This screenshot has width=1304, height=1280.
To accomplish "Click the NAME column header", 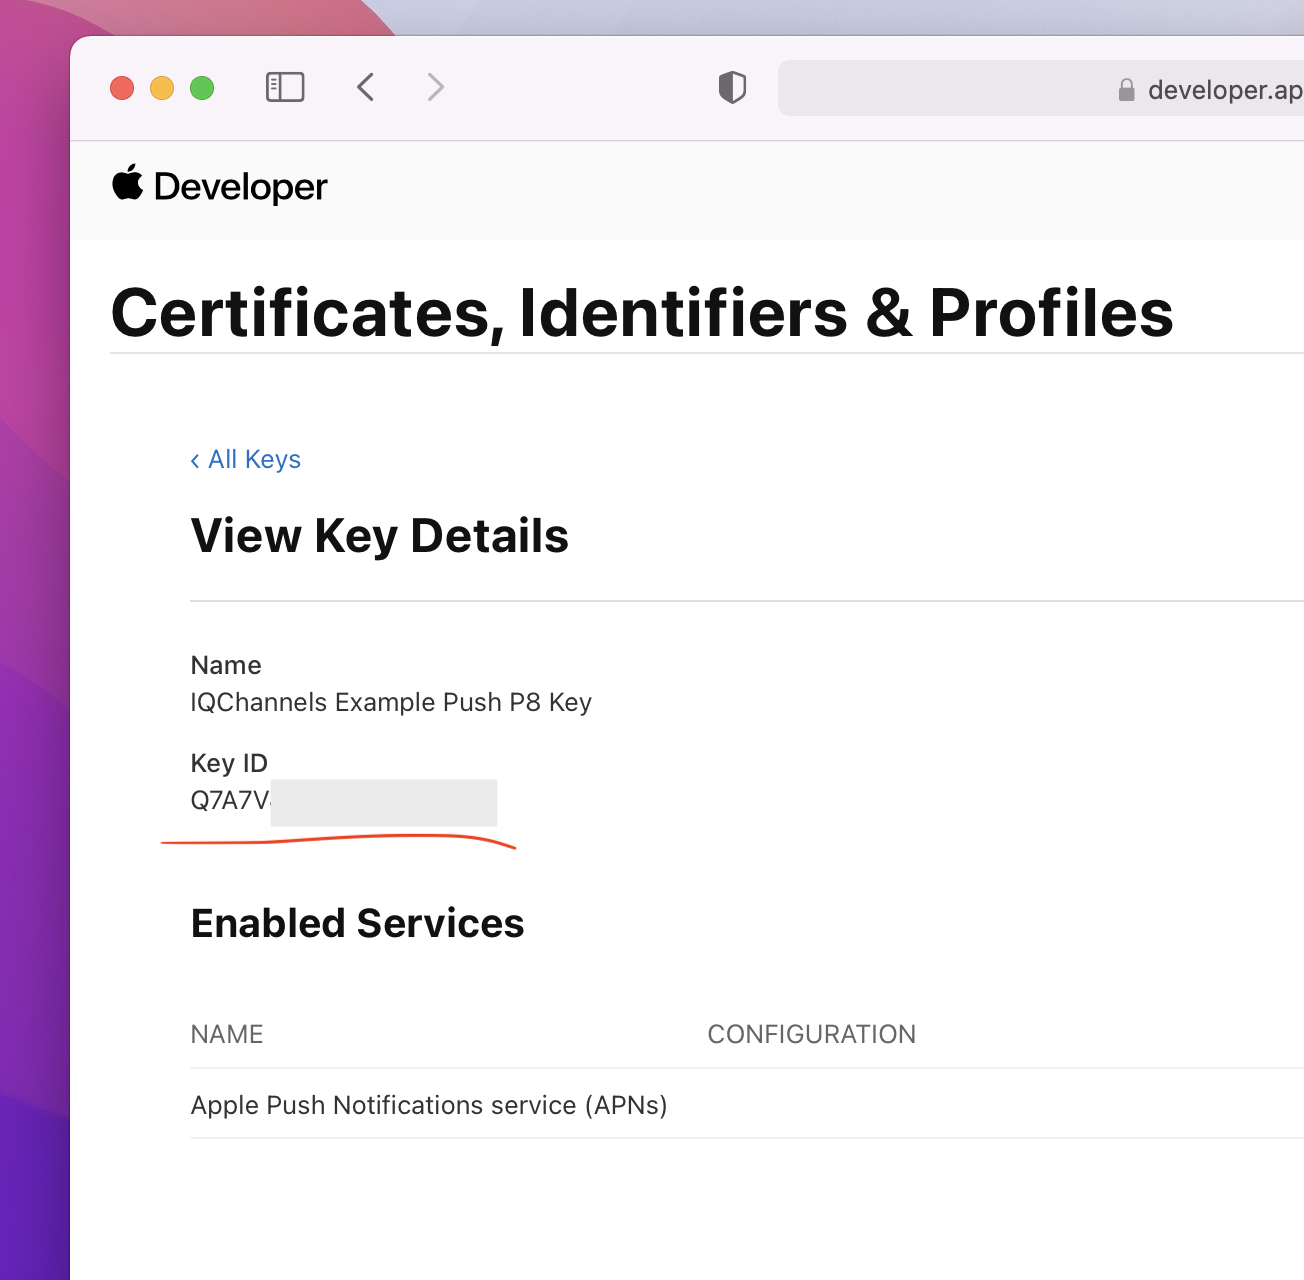I will tap(227, 1034).
